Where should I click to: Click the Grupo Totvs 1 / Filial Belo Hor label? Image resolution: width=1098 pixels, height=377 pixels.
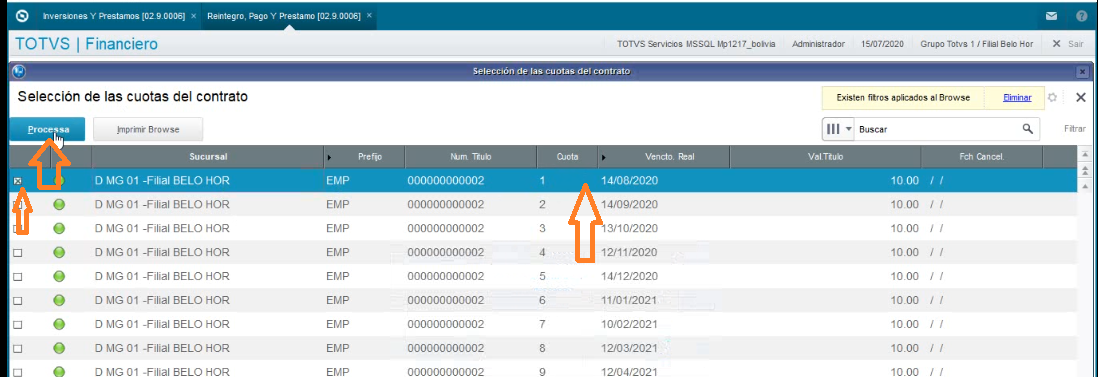point(977,43)
